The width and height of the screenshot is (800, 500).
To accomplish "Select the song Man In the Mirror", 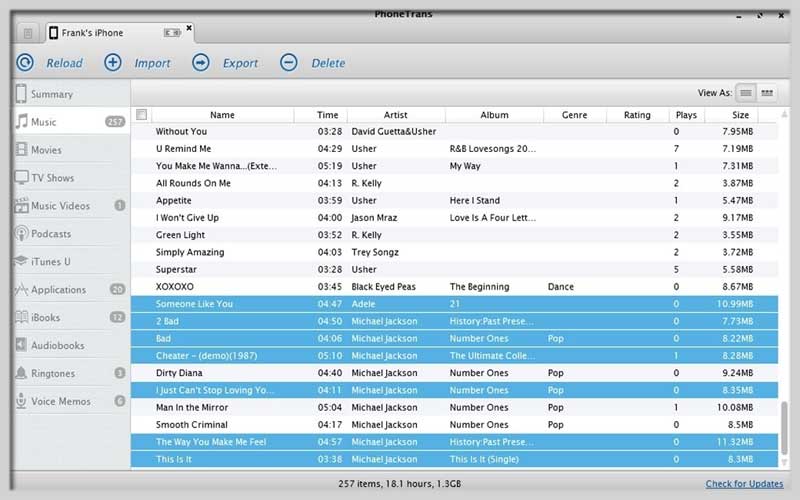I will click(x=455, y=407).
